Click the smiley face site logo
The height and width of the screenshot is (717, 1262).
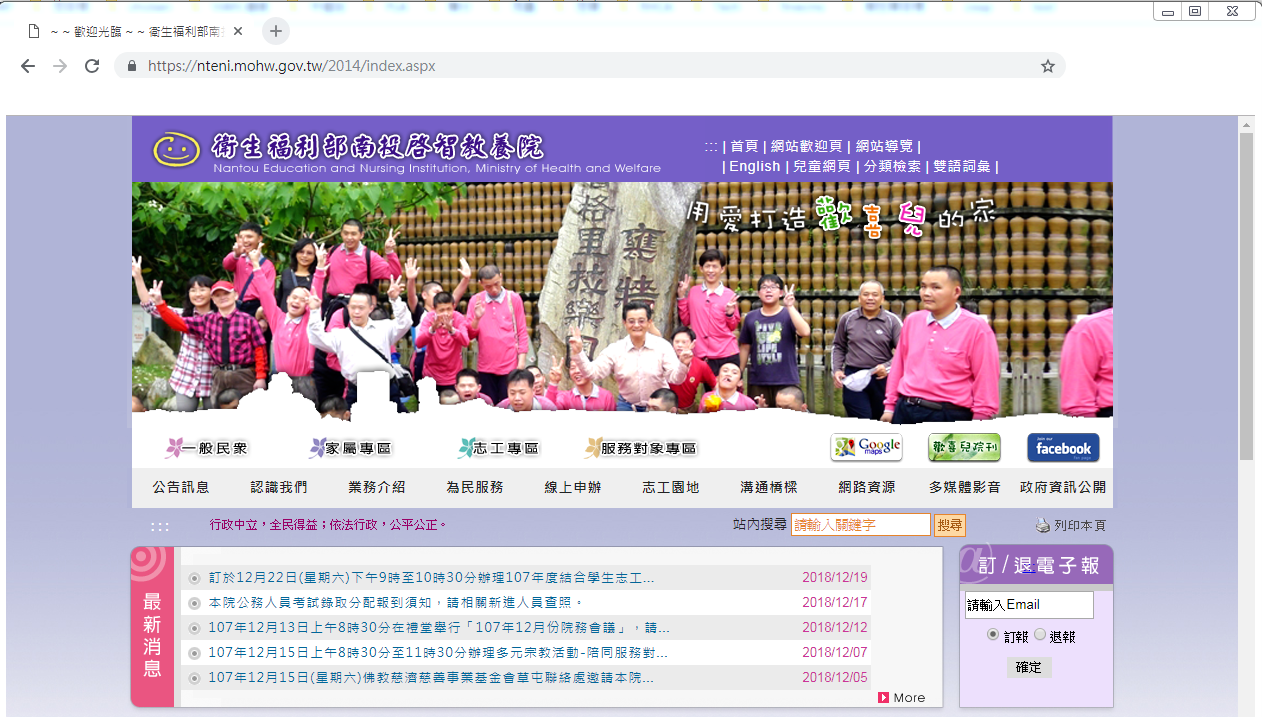(x=176, y=150)
